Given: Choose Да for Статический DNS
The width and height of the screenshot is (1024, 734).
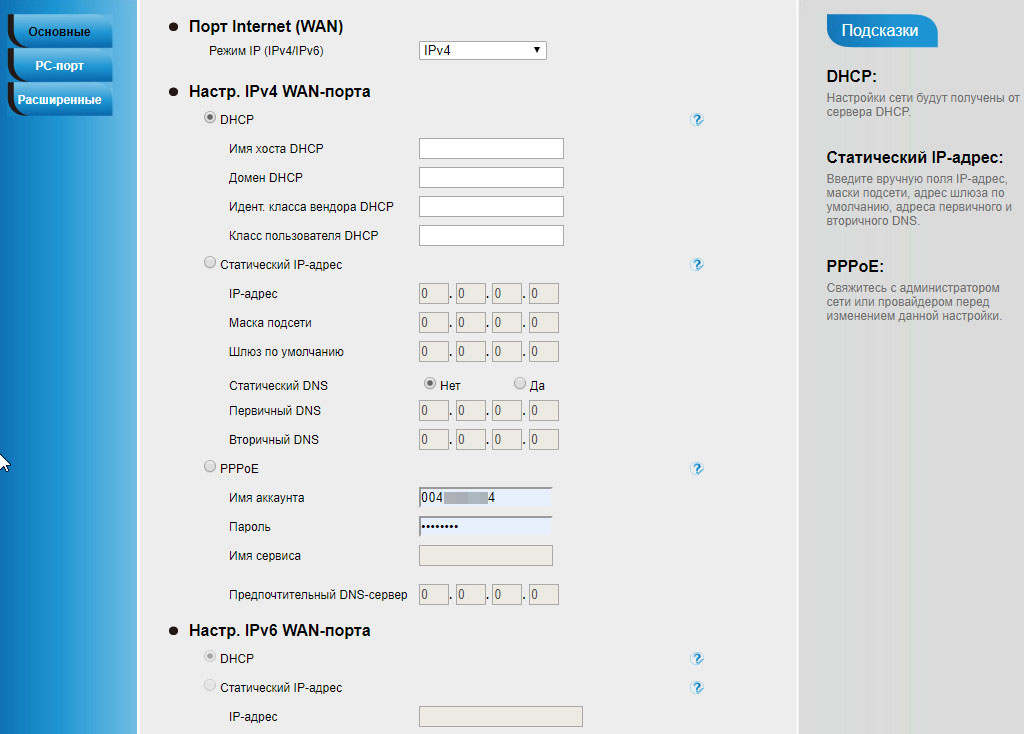Looking at the screenshot, I should pyautogui.click(x=519, y=383).
